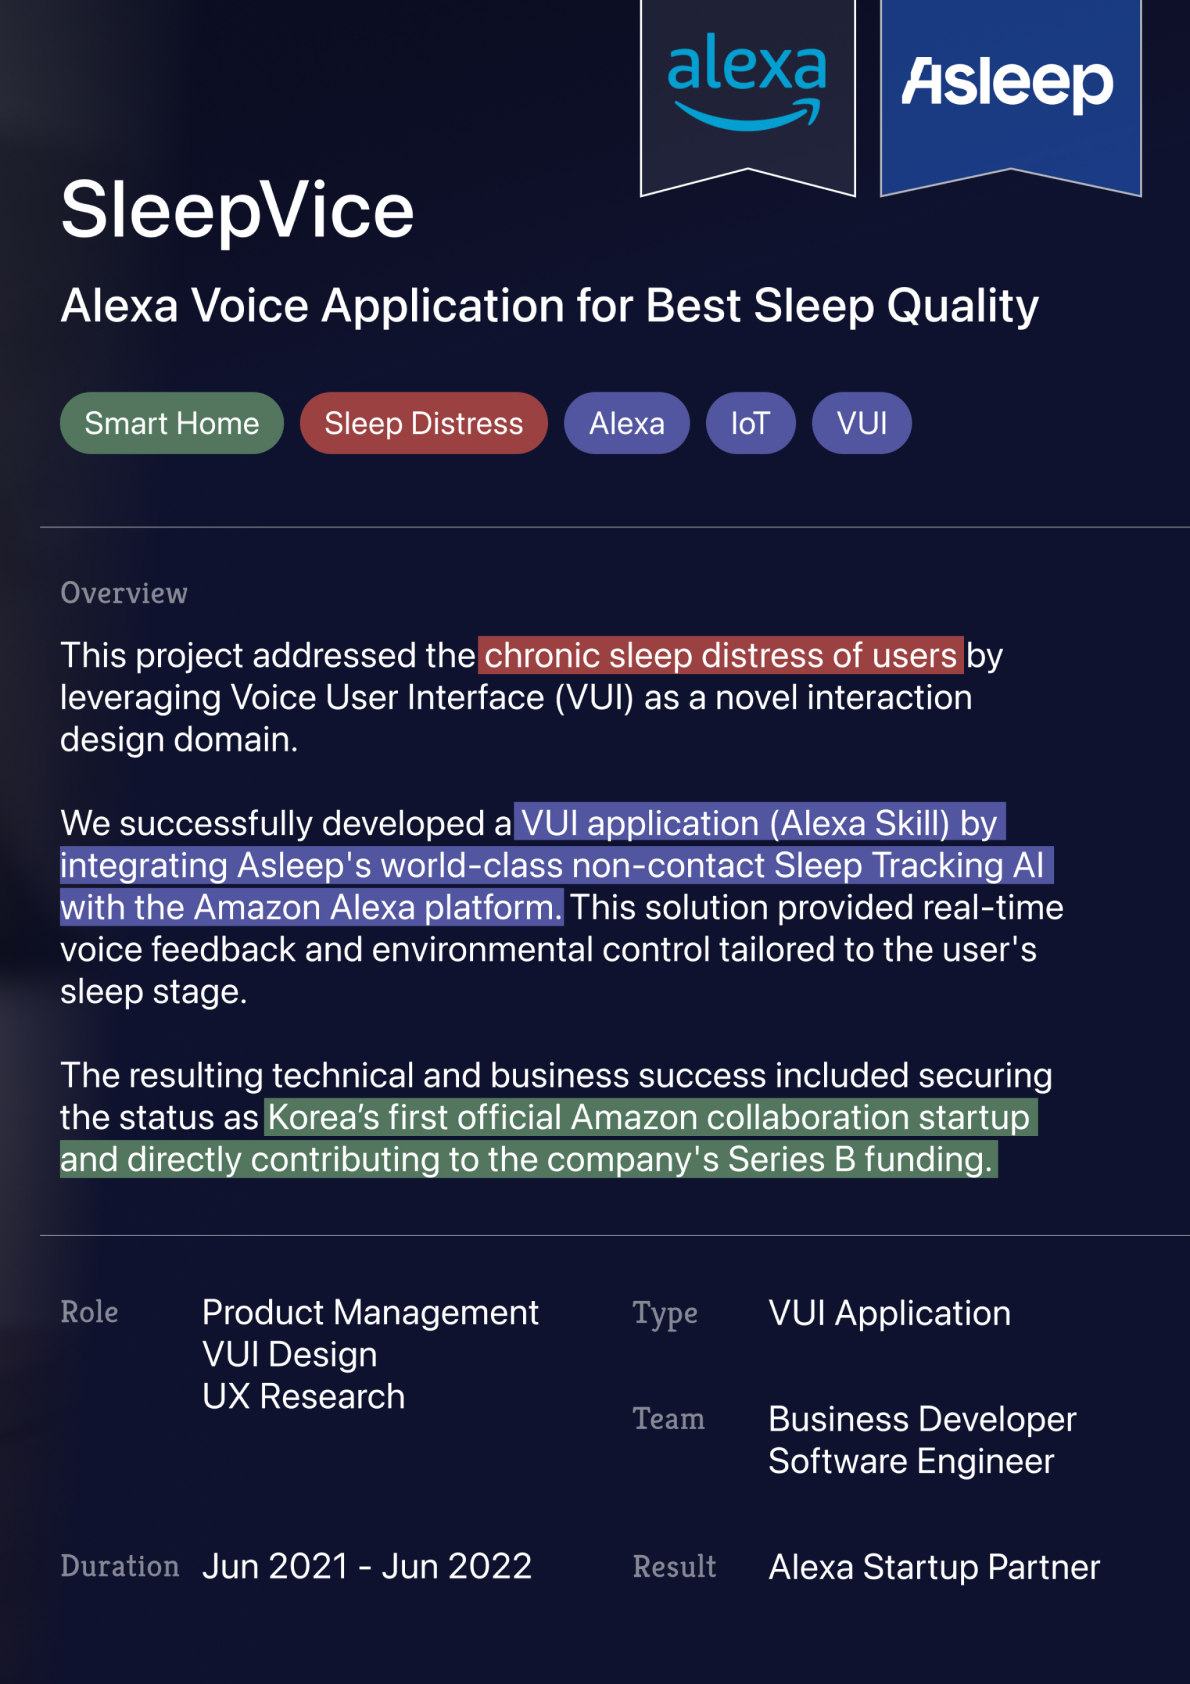Select the Sleep Distress tag
This screenshot has width=1190, height=1684.
(423, 423)
